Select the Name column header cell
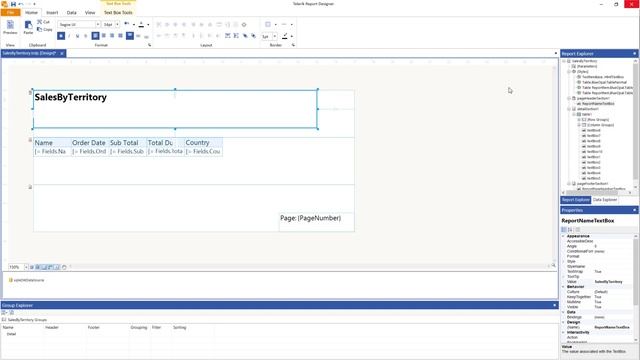This screenshot has width=640, height=360. coord(52,142)
